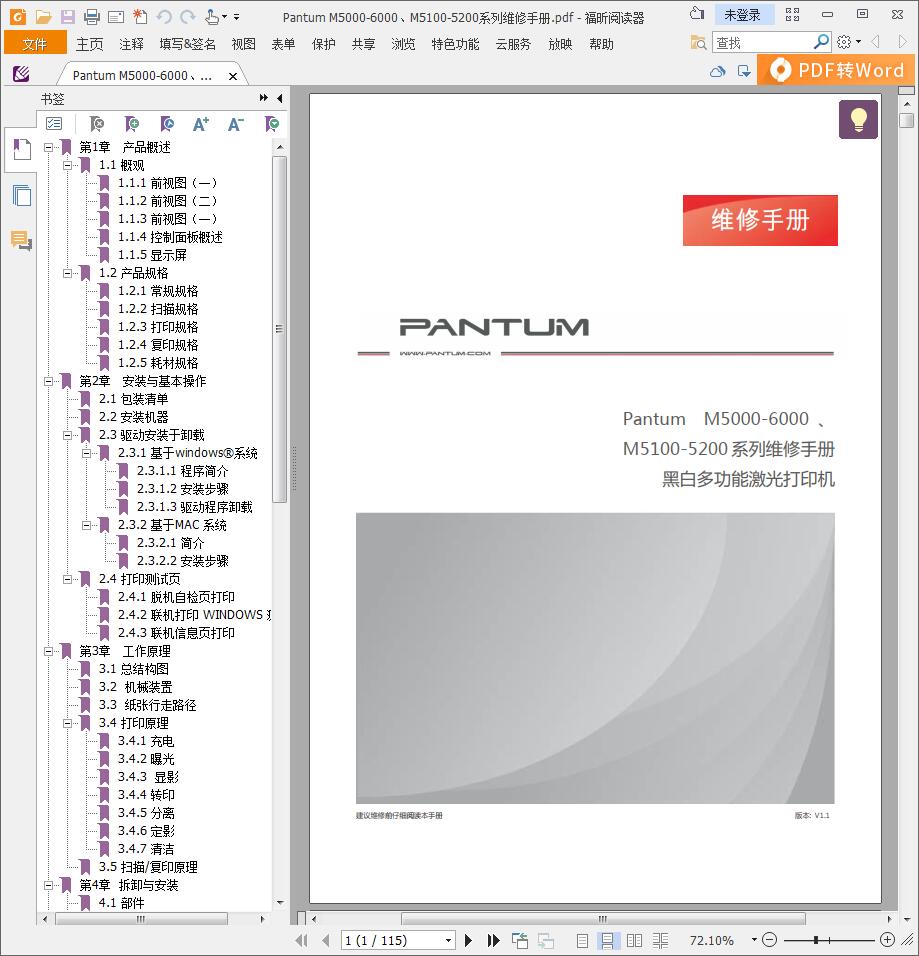Click the Set bookmark destination icon
The image size is (919, 956).
tap(166, 124)
